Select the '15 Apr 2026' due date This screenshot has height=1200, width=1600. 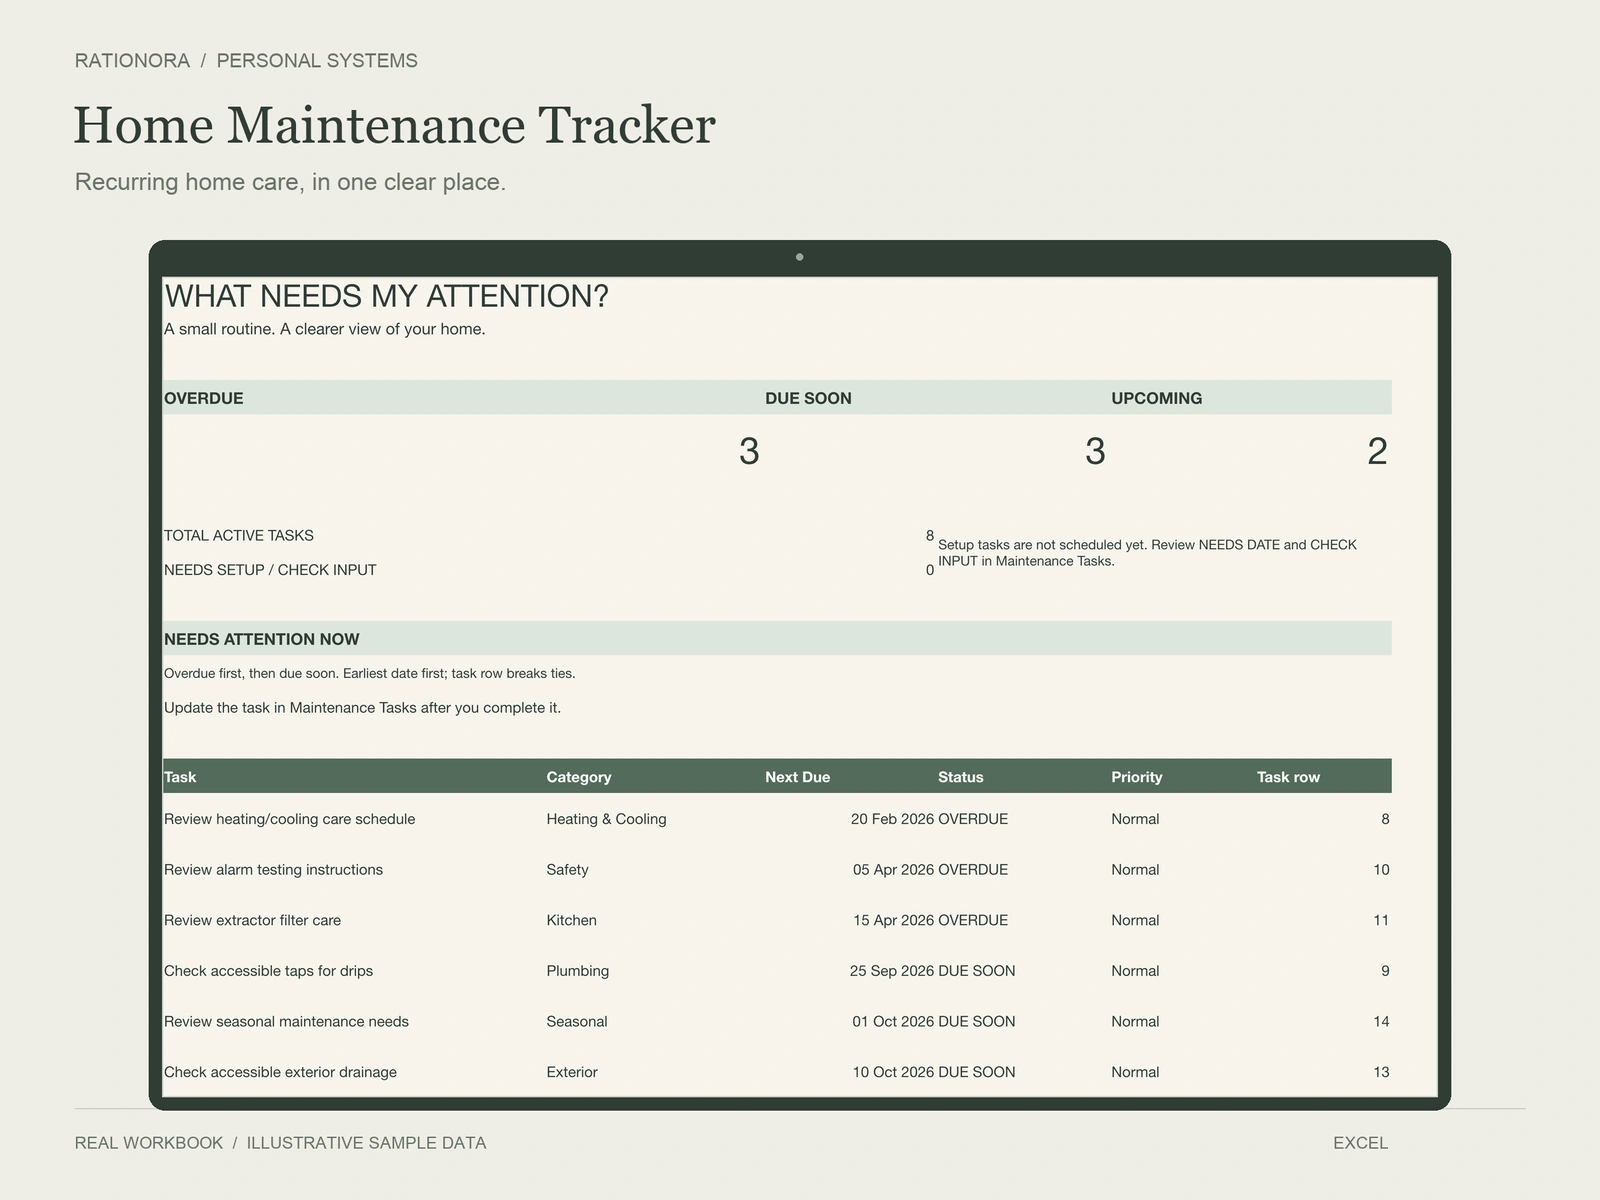893,920
